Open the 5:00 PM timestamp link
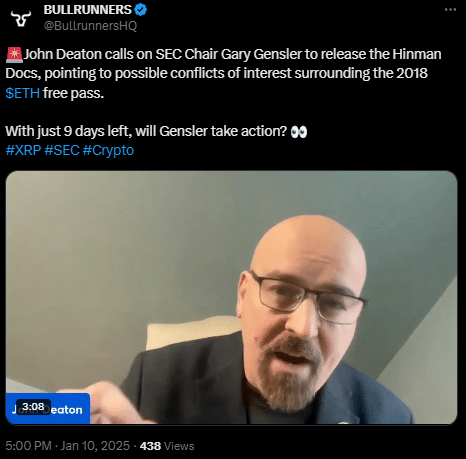 (x=28, y=446)
